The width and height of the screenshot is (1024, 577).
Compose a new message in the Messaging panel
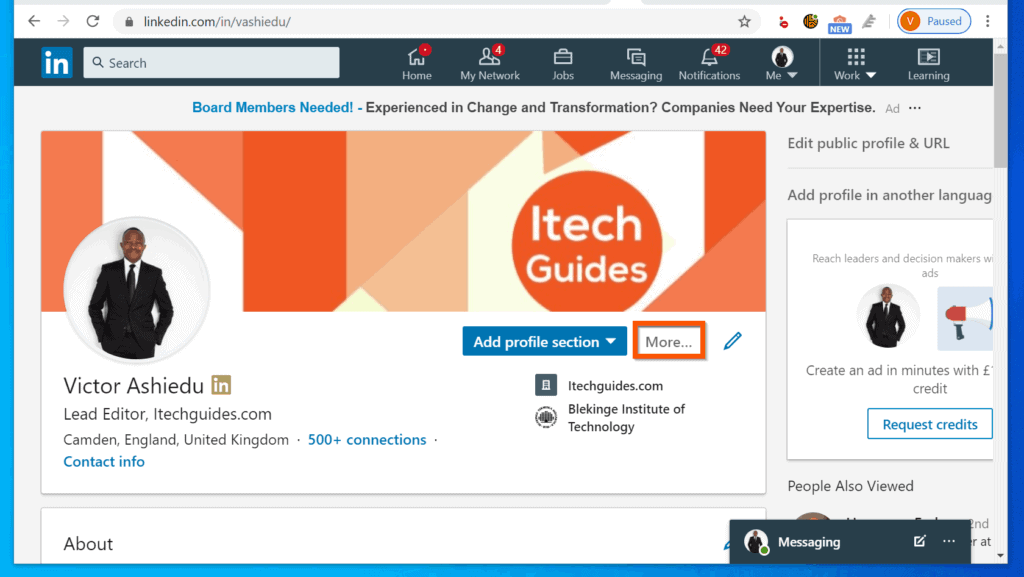coord(918,541)
